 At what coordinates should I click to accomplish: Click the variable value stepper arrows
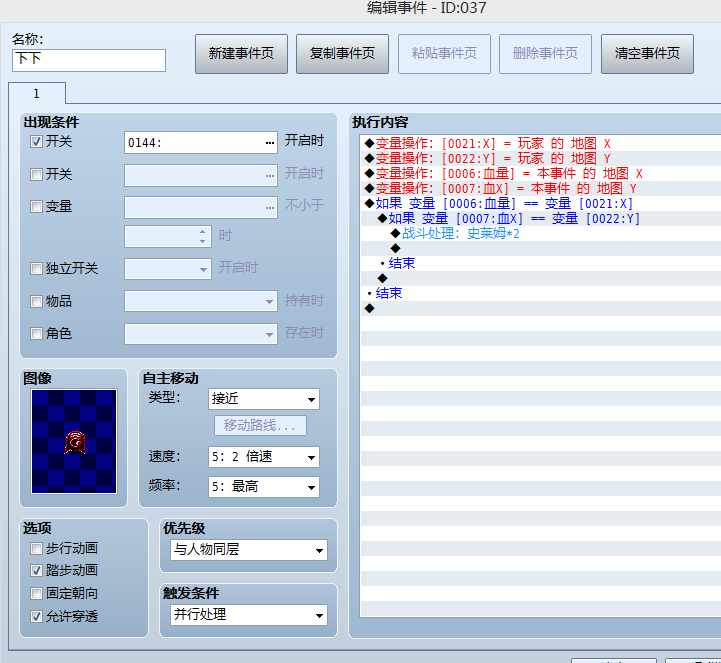(203, 236)
